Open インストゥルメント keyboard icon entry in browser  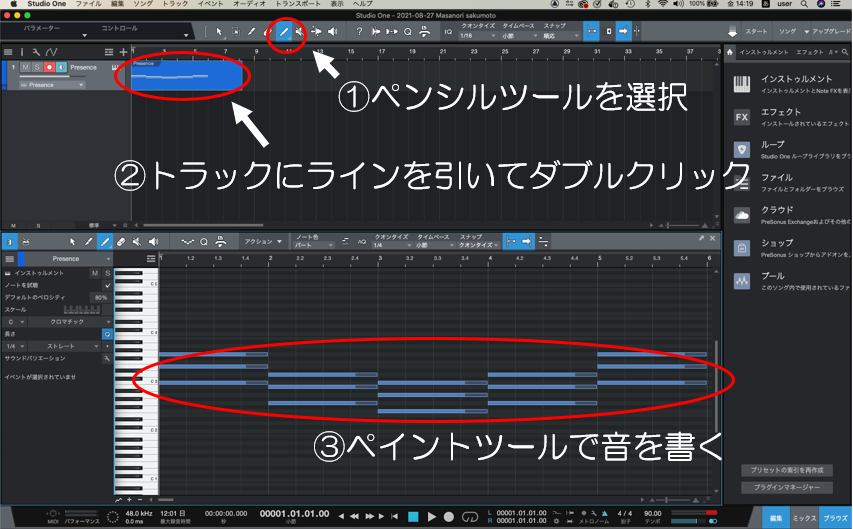click(x=742, y=84)
